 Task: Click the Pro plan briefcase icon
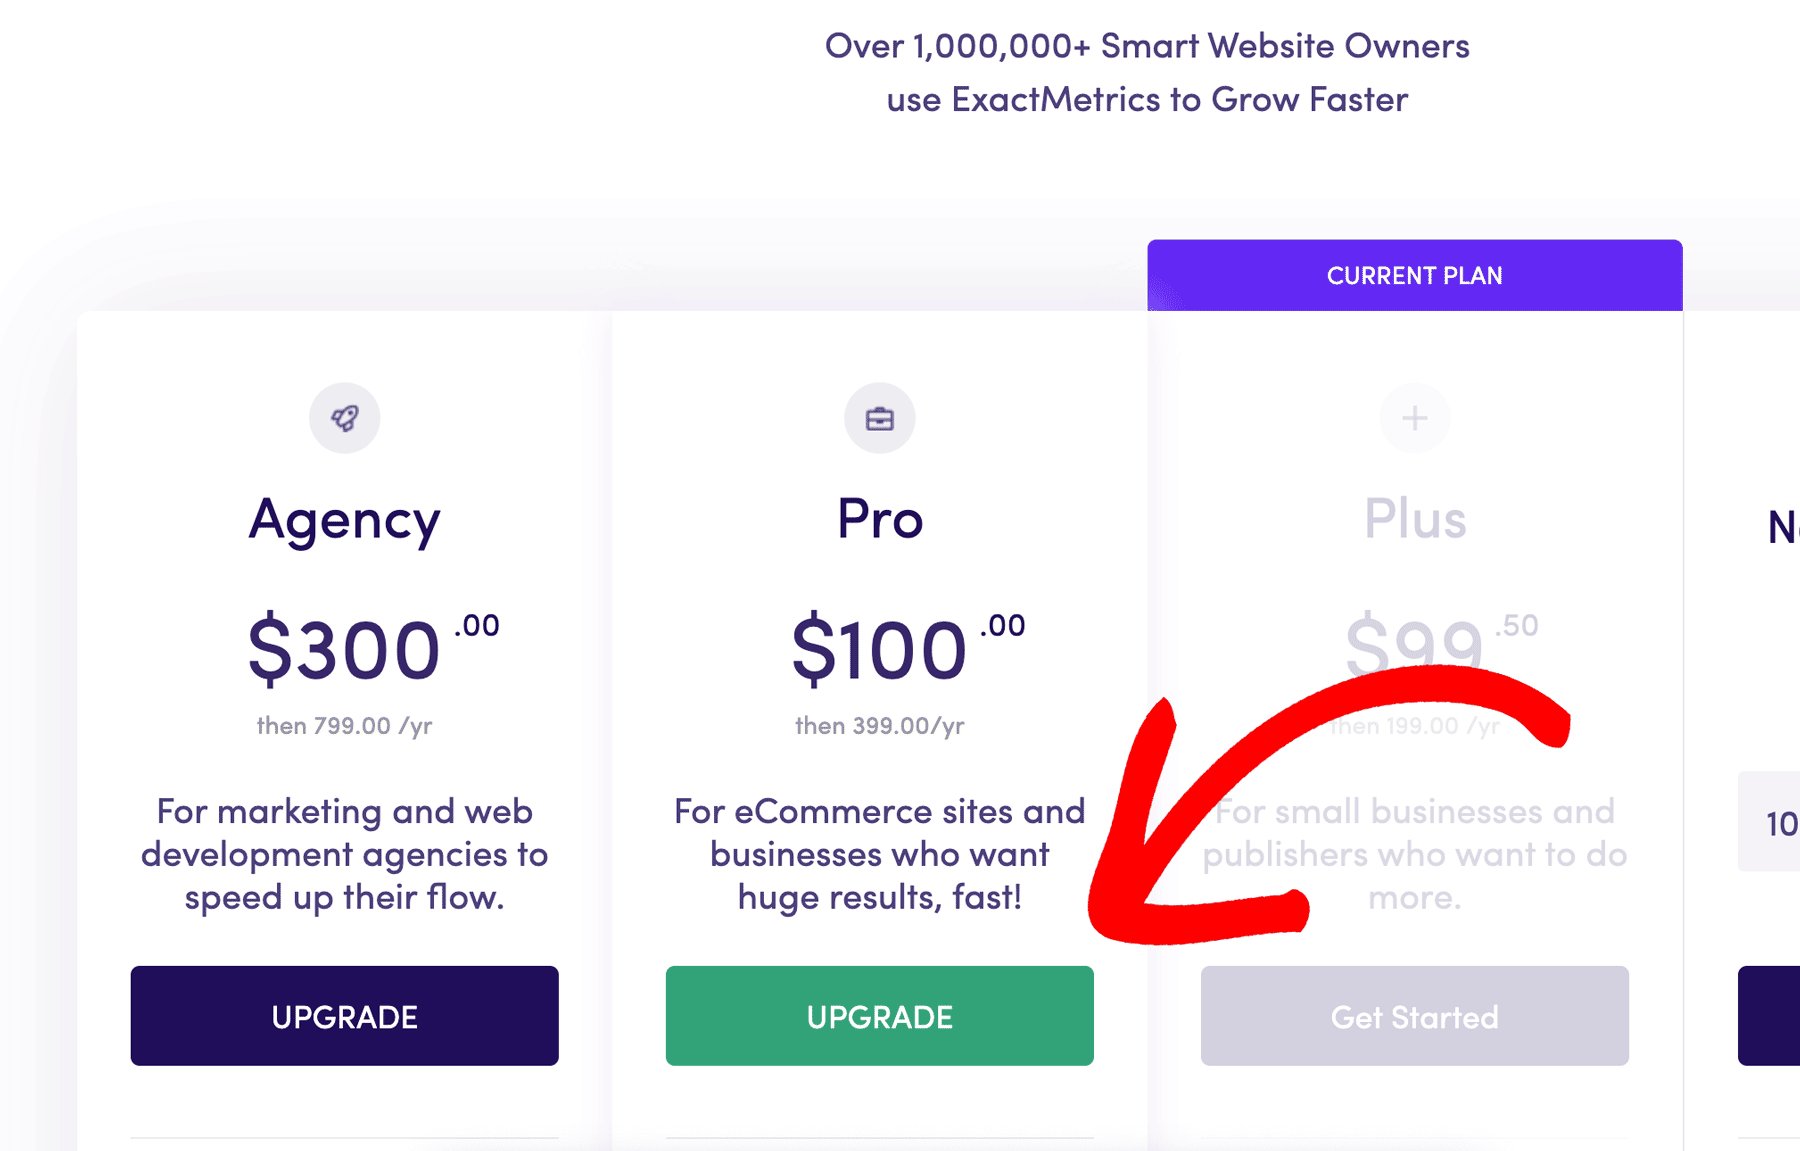tap(879, 418)
